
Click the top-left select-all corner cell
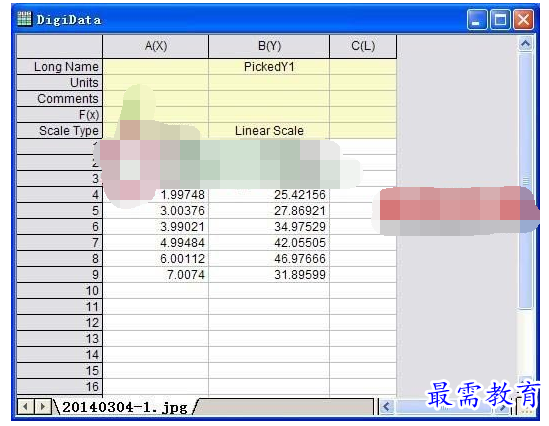pyautogui.click(x=60, y=46)
